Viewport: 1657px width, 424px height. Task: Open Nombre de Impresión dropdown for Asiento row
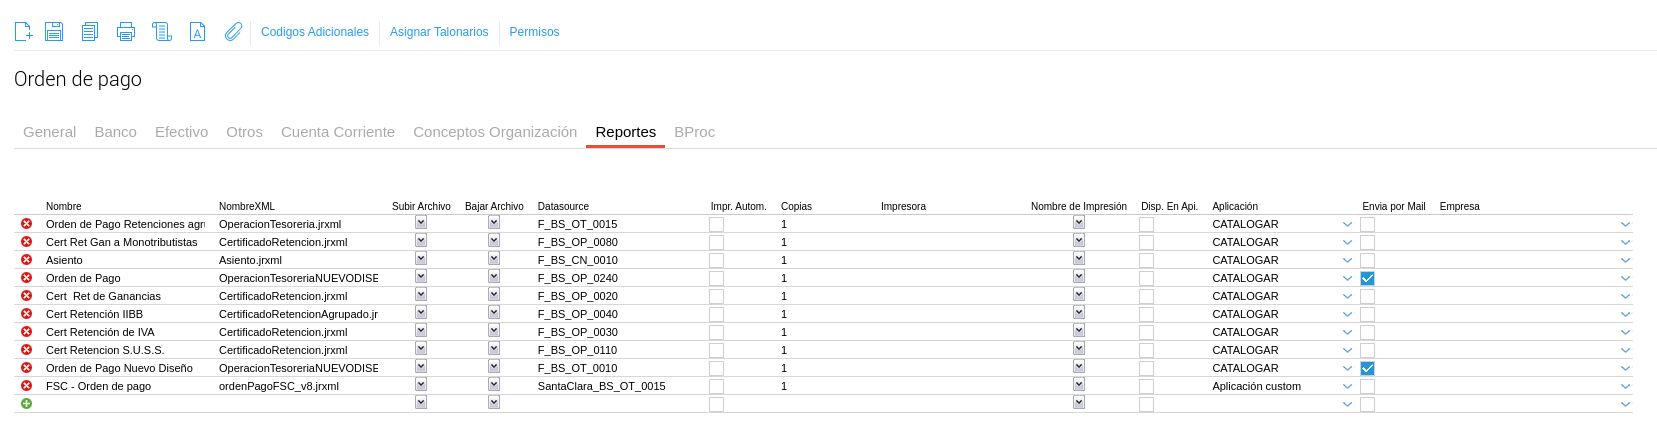click(x=1079, y=259)
